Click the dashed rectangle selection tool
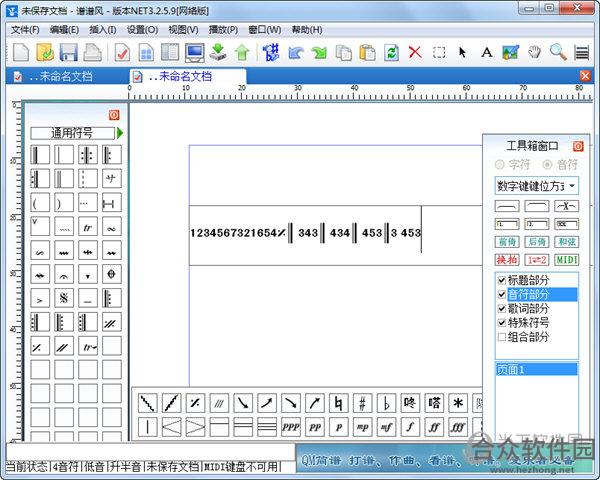 [439, 52]
